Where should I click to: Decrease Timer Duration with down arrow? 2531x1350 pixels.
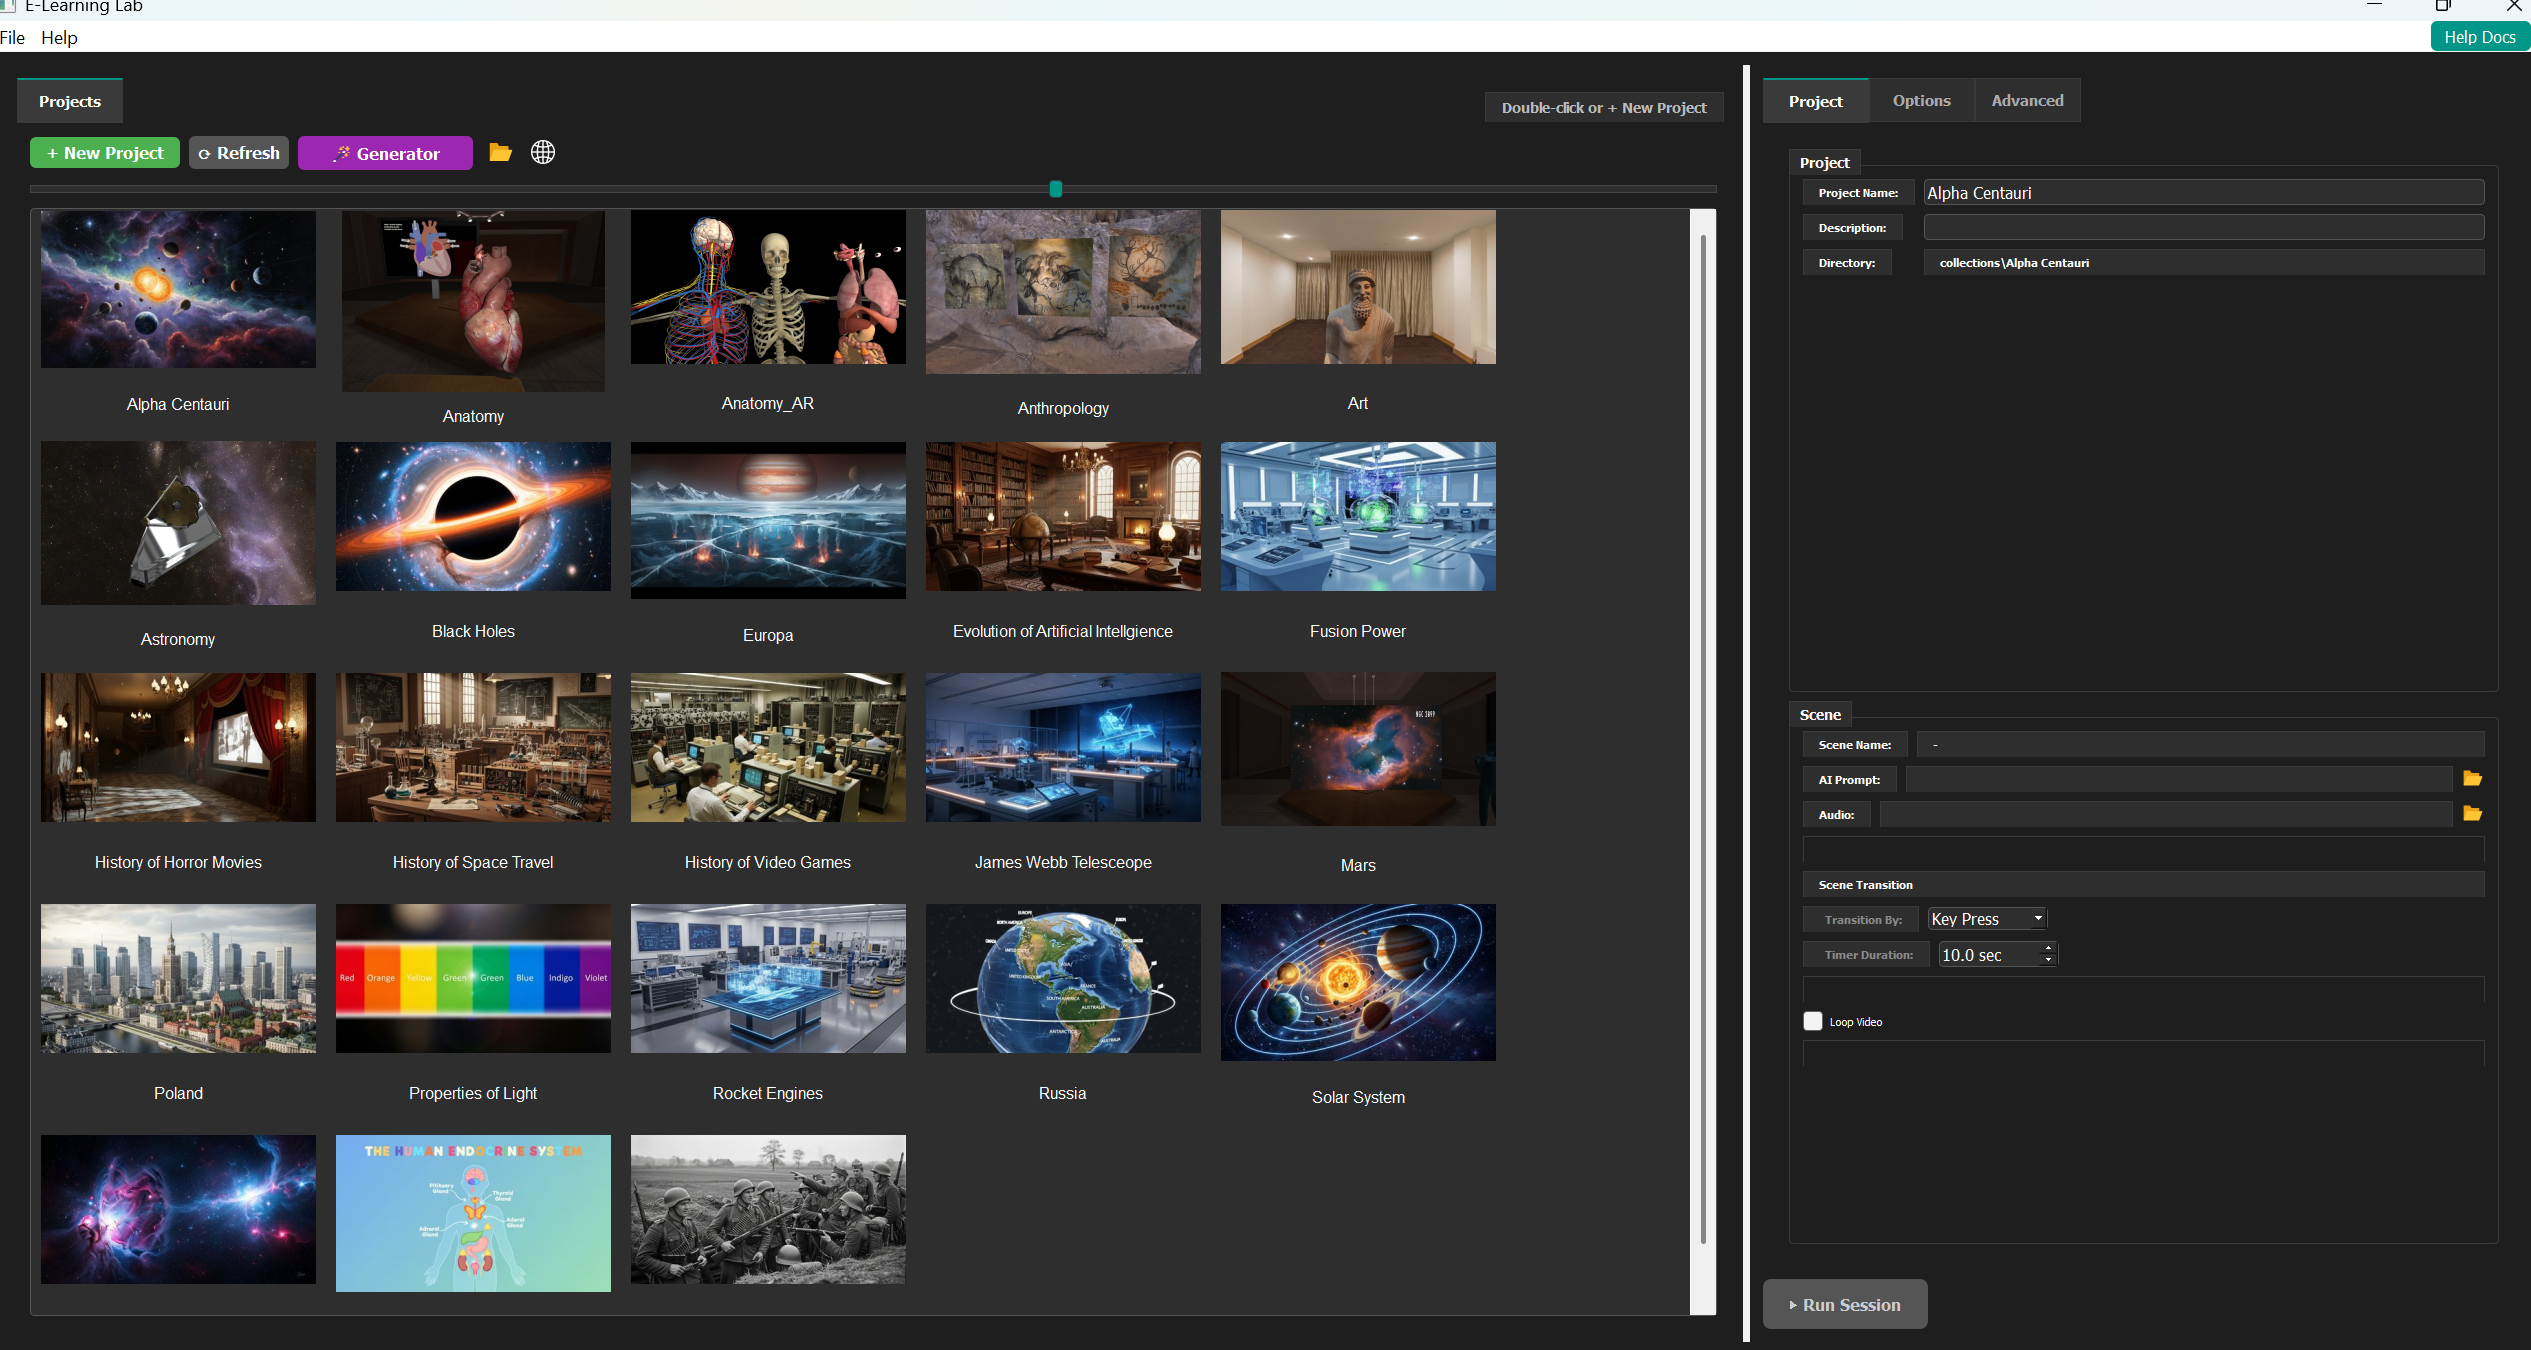click(2048, 961)
